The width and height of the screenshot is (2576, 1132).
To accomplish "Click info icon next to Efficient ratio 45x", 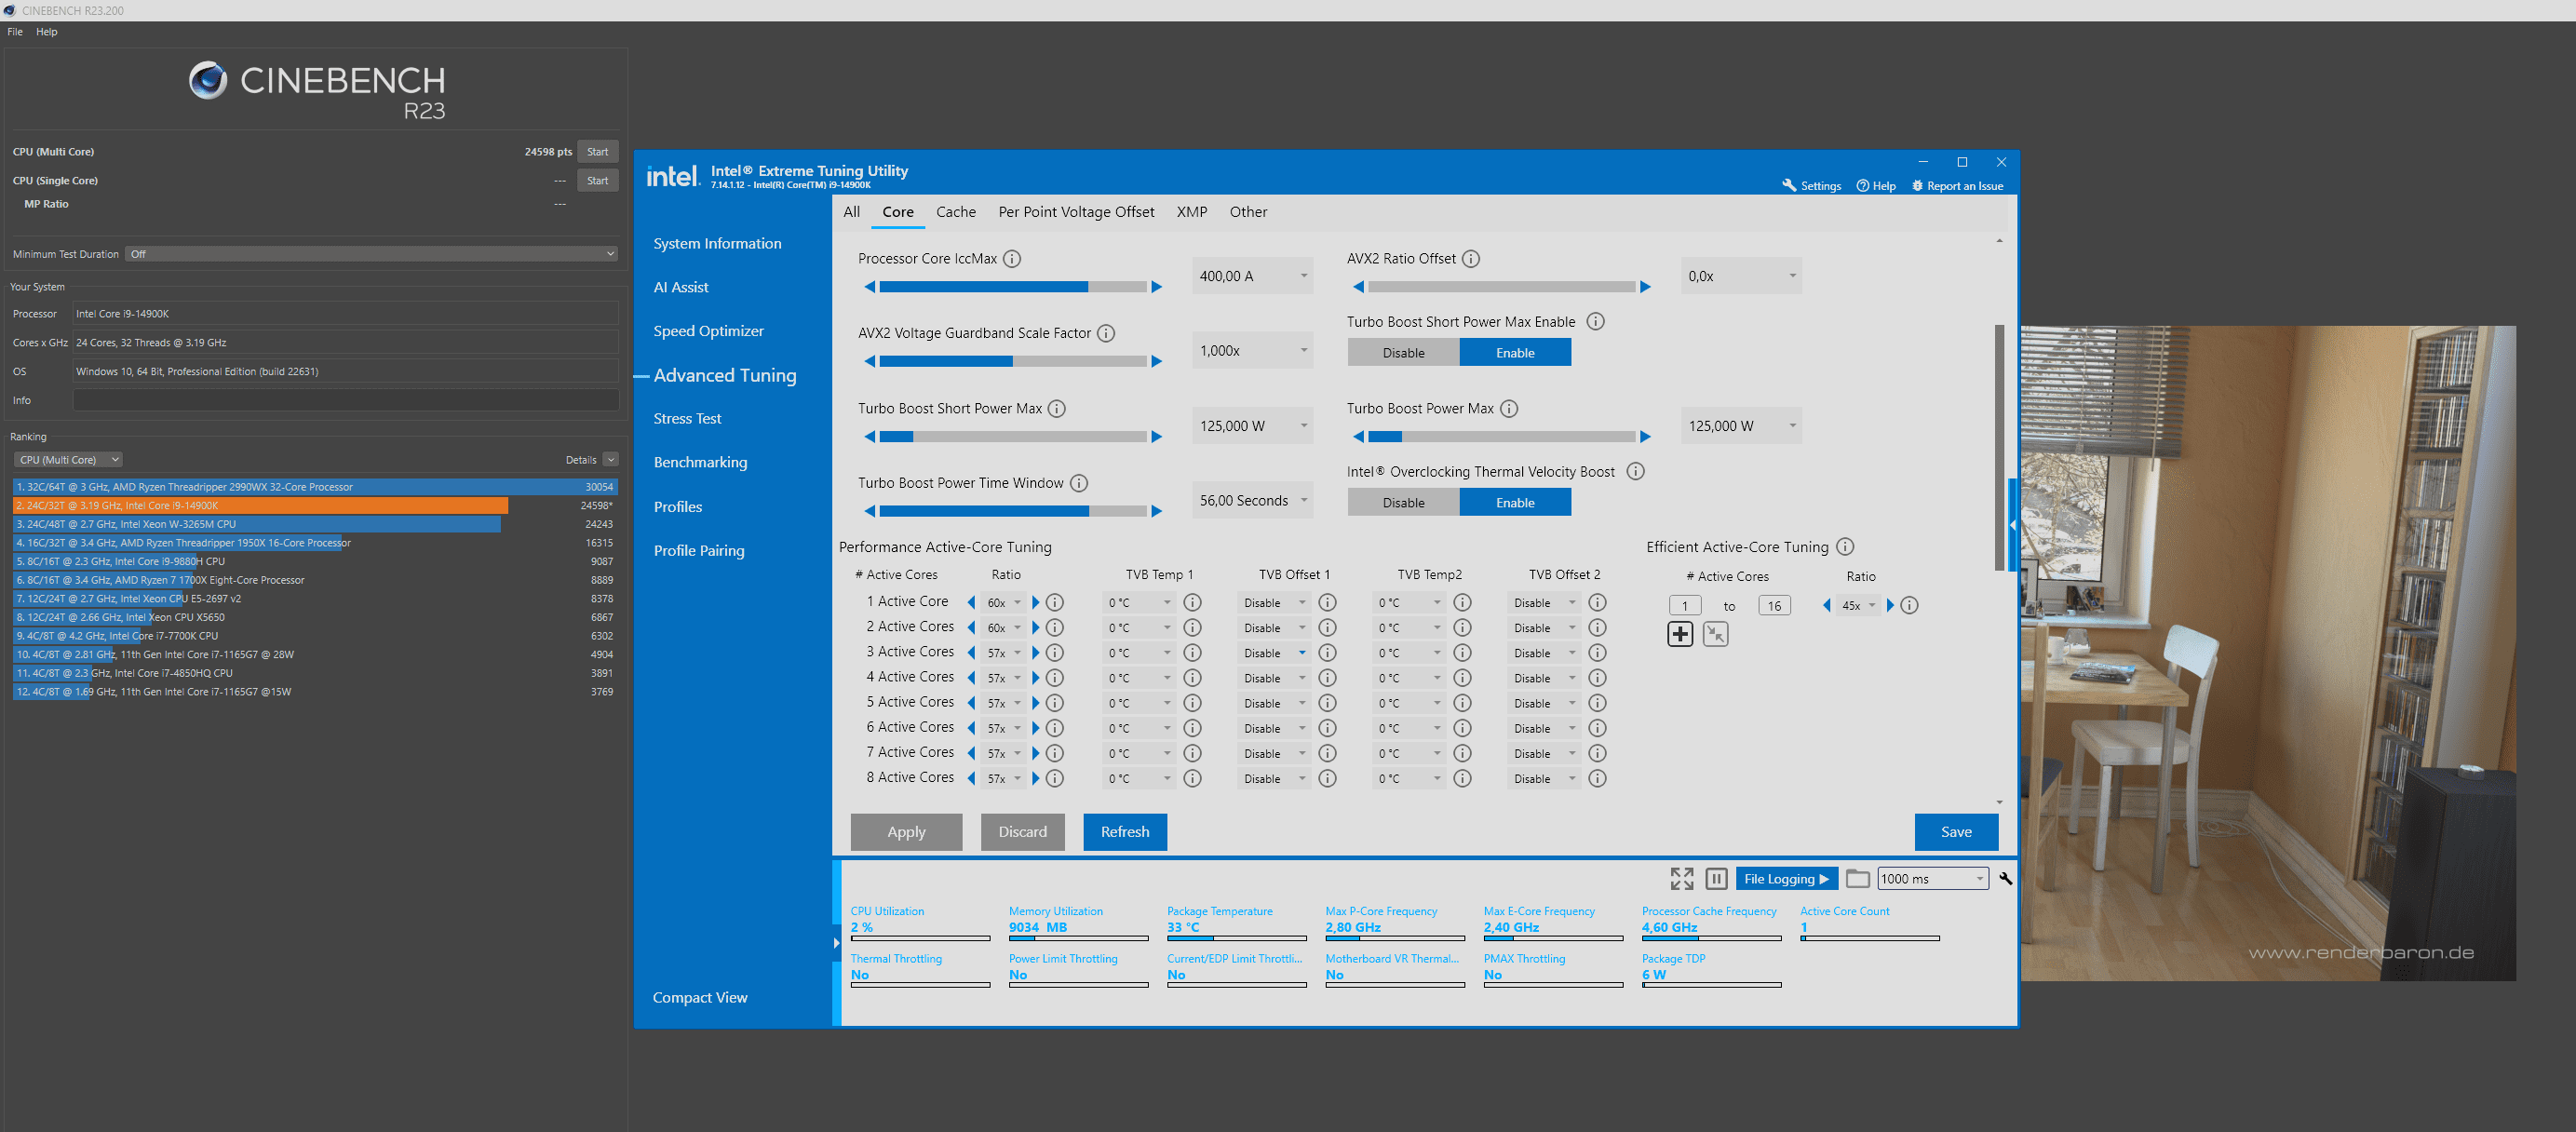I will pos(1910,606).
